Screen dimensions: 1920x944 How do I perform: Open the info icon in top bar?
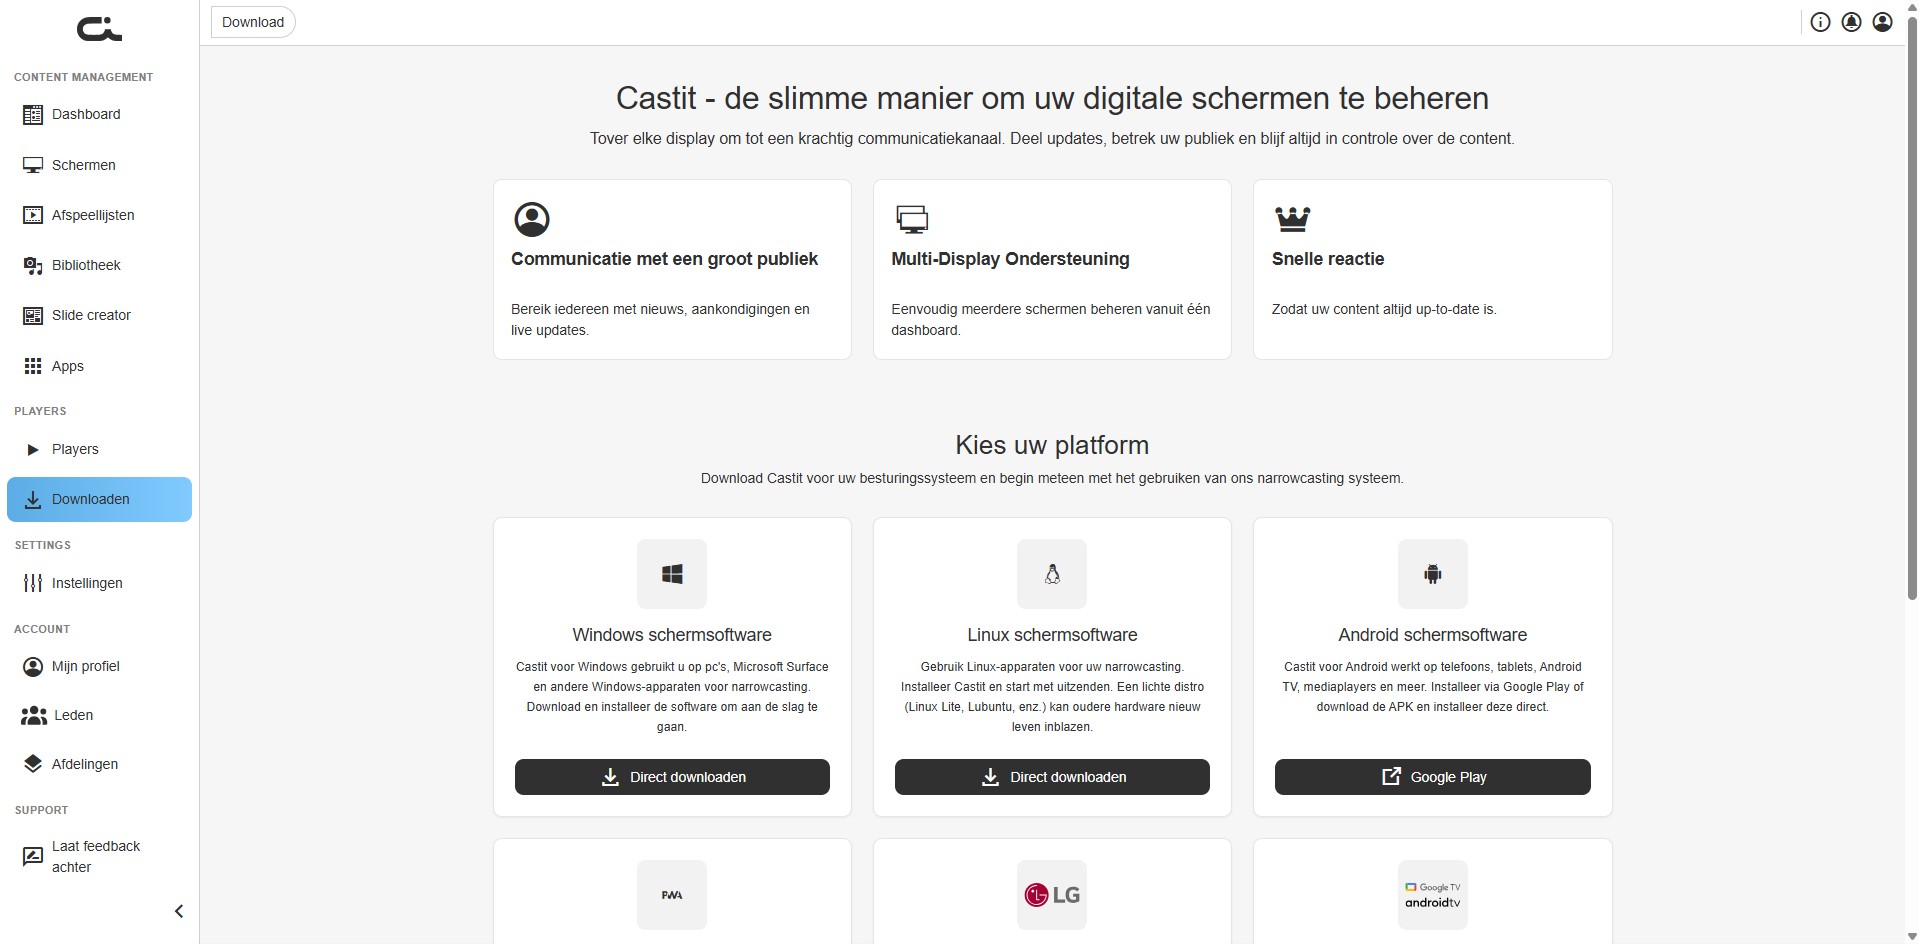coord(1820,22)
